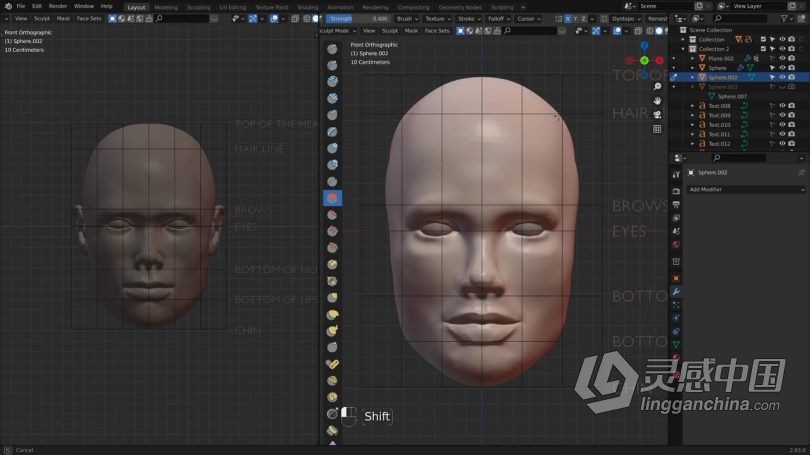Open the Render menu
The width and height of the screenshot is (810, 455).
[57, 6]
